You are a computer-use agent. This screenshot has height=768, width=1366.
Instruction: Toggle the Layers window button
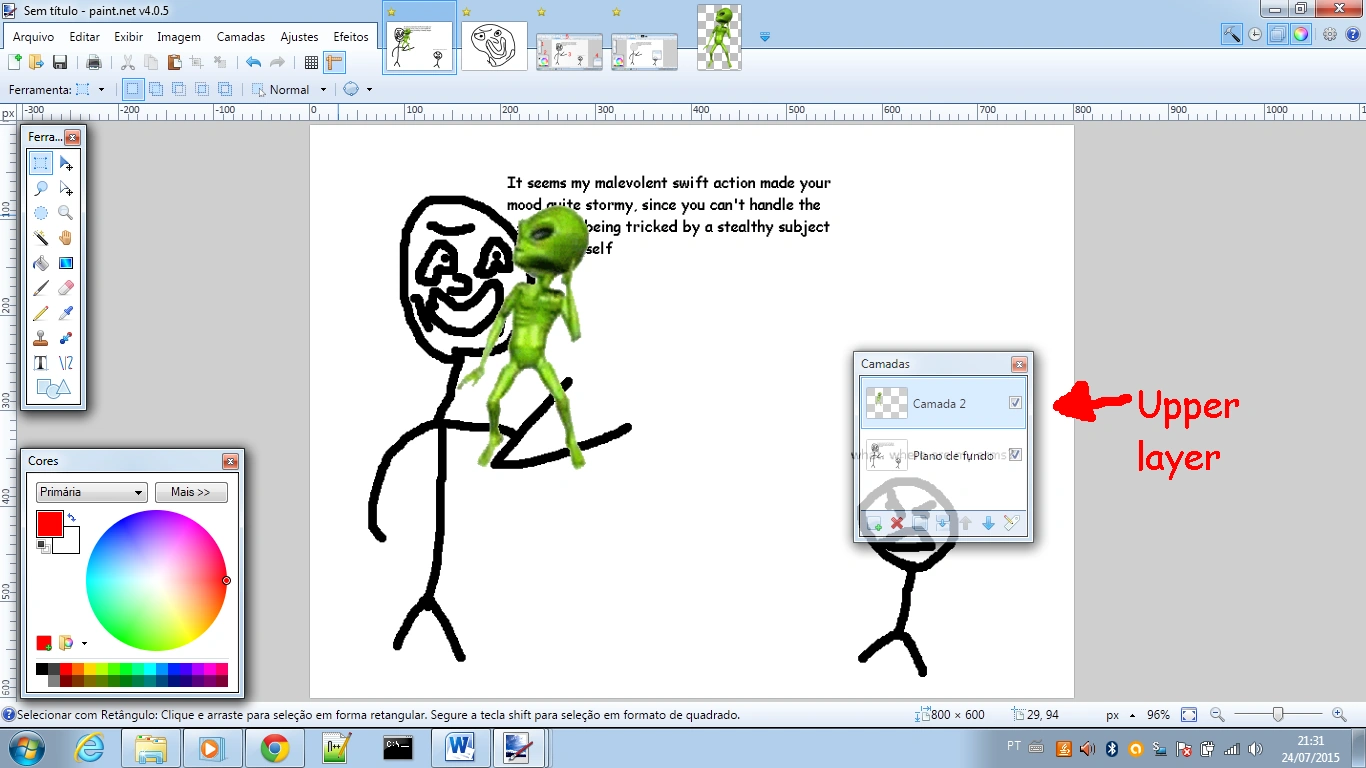coord(1278,34)
